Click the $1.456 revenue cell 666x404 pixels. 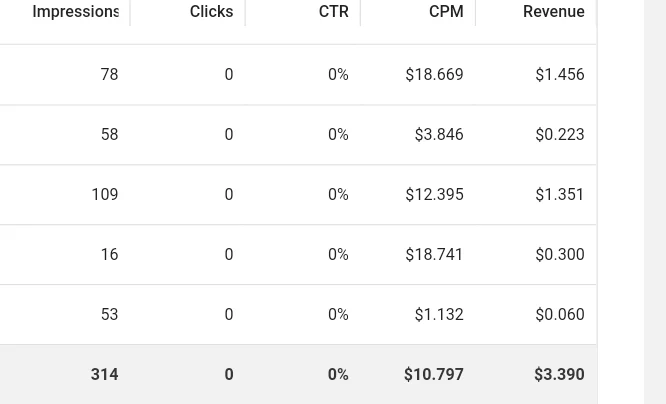560,74
